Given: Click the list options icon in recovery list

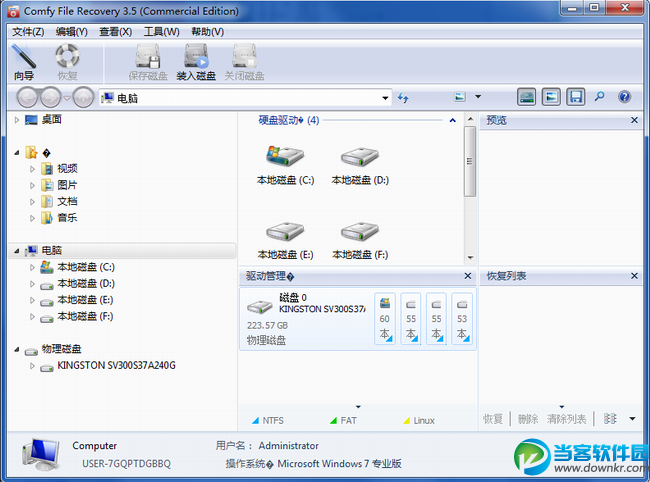Looking at the screenshot, I should pos(610,419).
